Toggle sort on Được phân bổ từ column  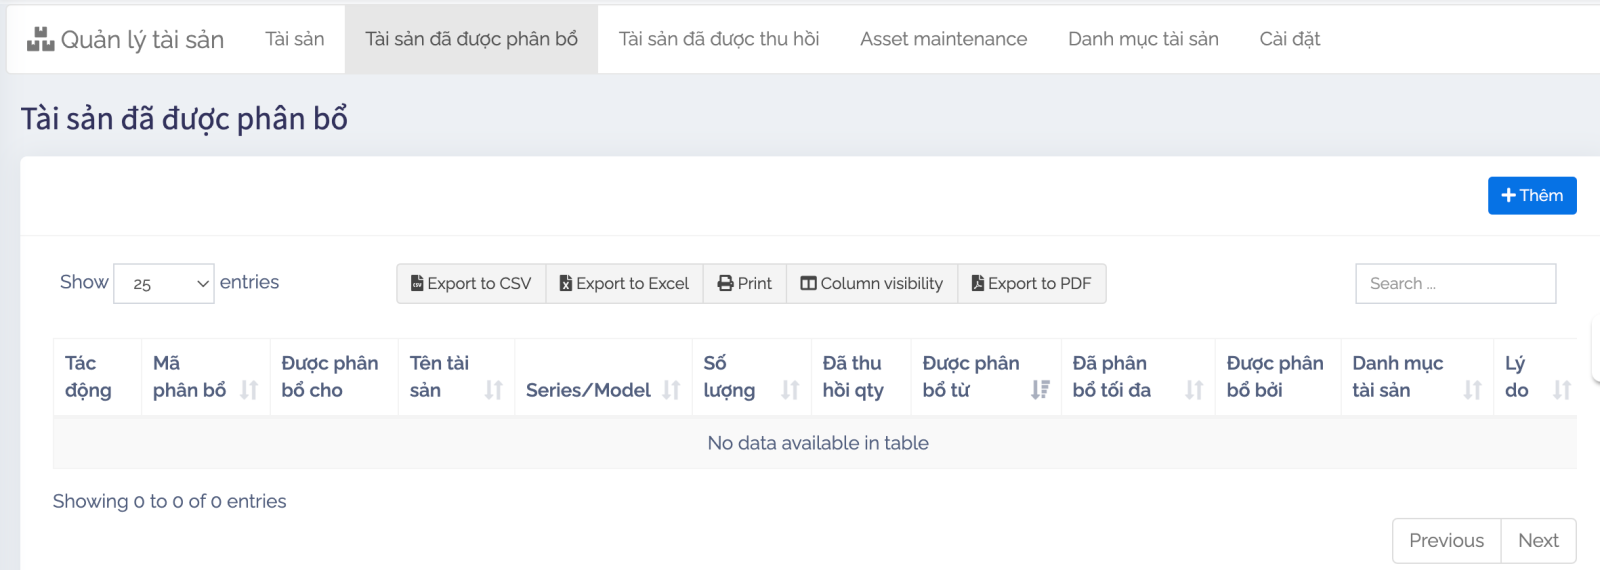coord(1040,390)
